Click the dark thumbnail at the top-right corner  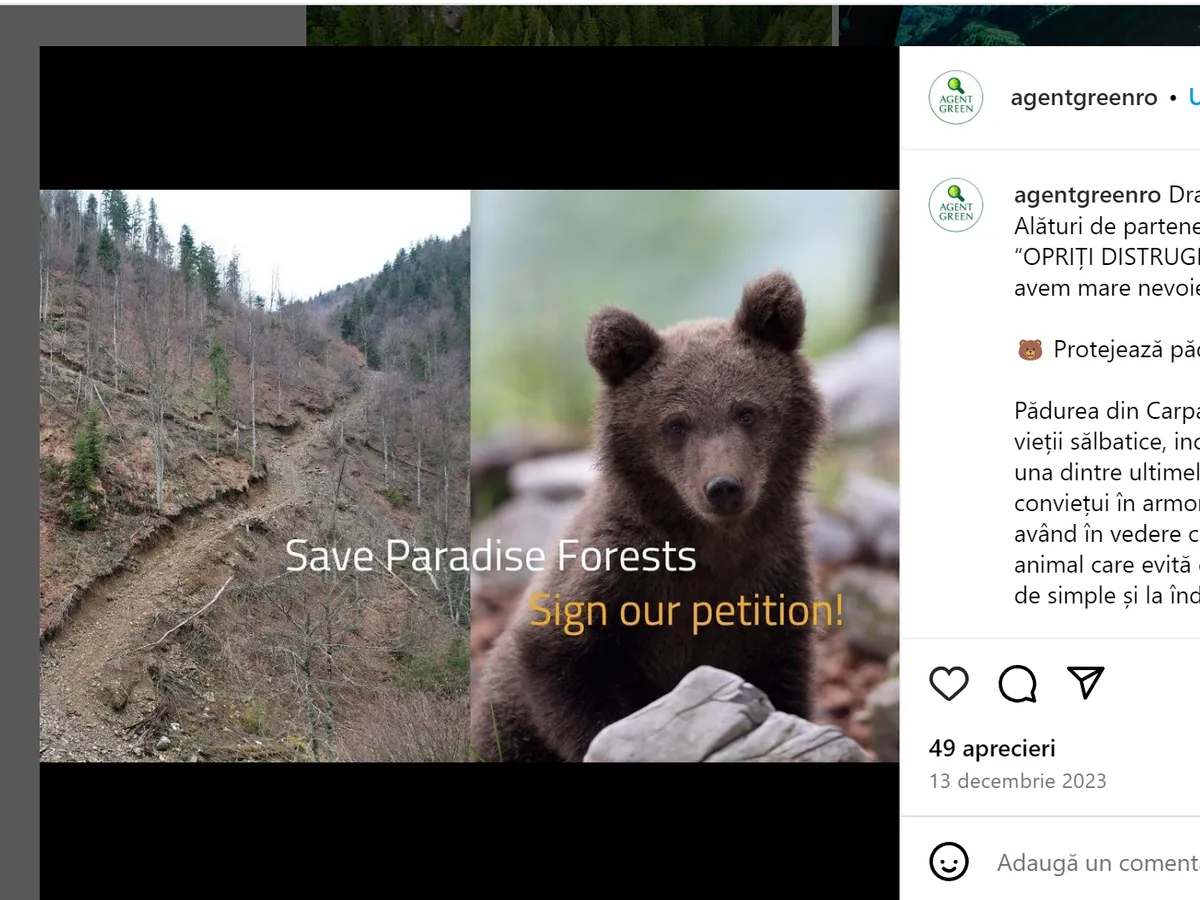click(x=1020, y=24)
